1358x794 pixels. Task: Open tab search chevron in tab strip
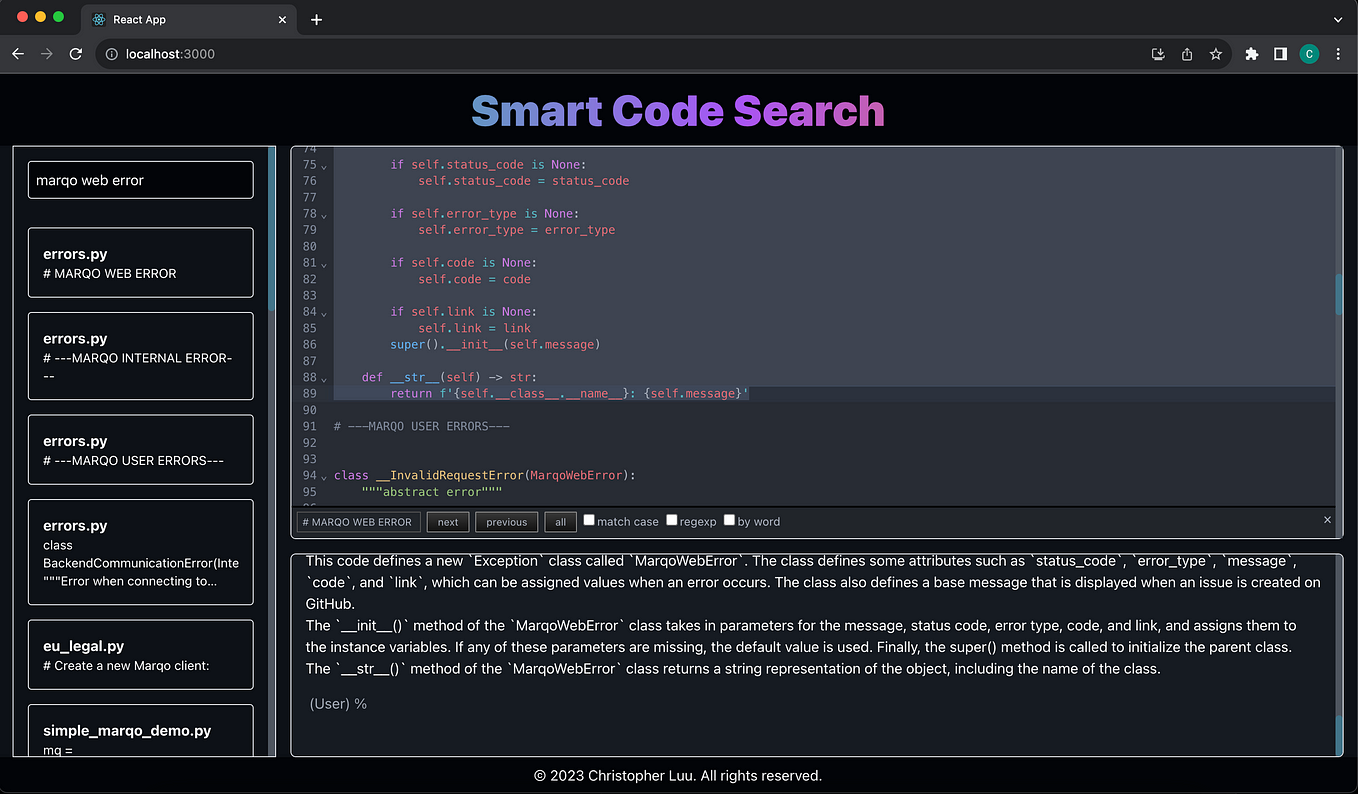click(1338, 19)
